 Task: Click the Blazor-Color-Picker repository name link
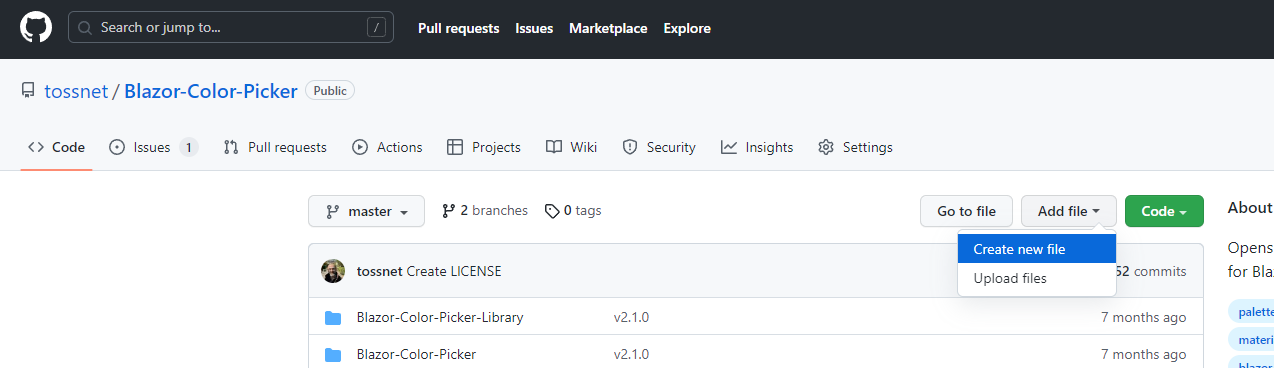tap(211, 91)
